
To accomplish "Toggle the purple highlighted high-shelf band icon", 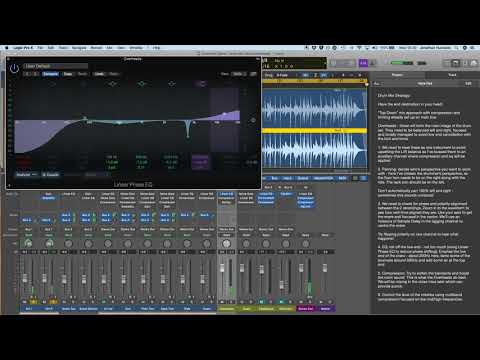I will (201, 83).
